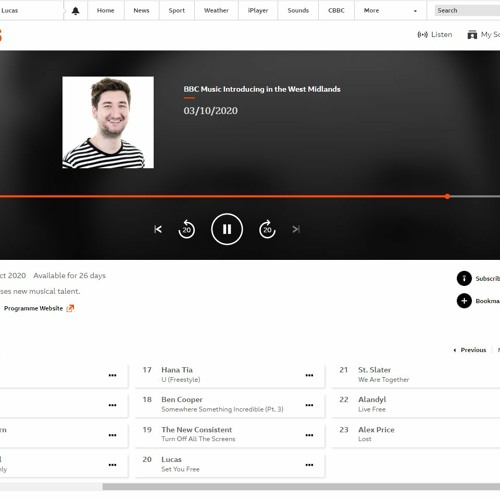The height and width of the screenshot is (500, 500).
Task: Click the 03/10/2020 episode date
Action: point(211,111)
